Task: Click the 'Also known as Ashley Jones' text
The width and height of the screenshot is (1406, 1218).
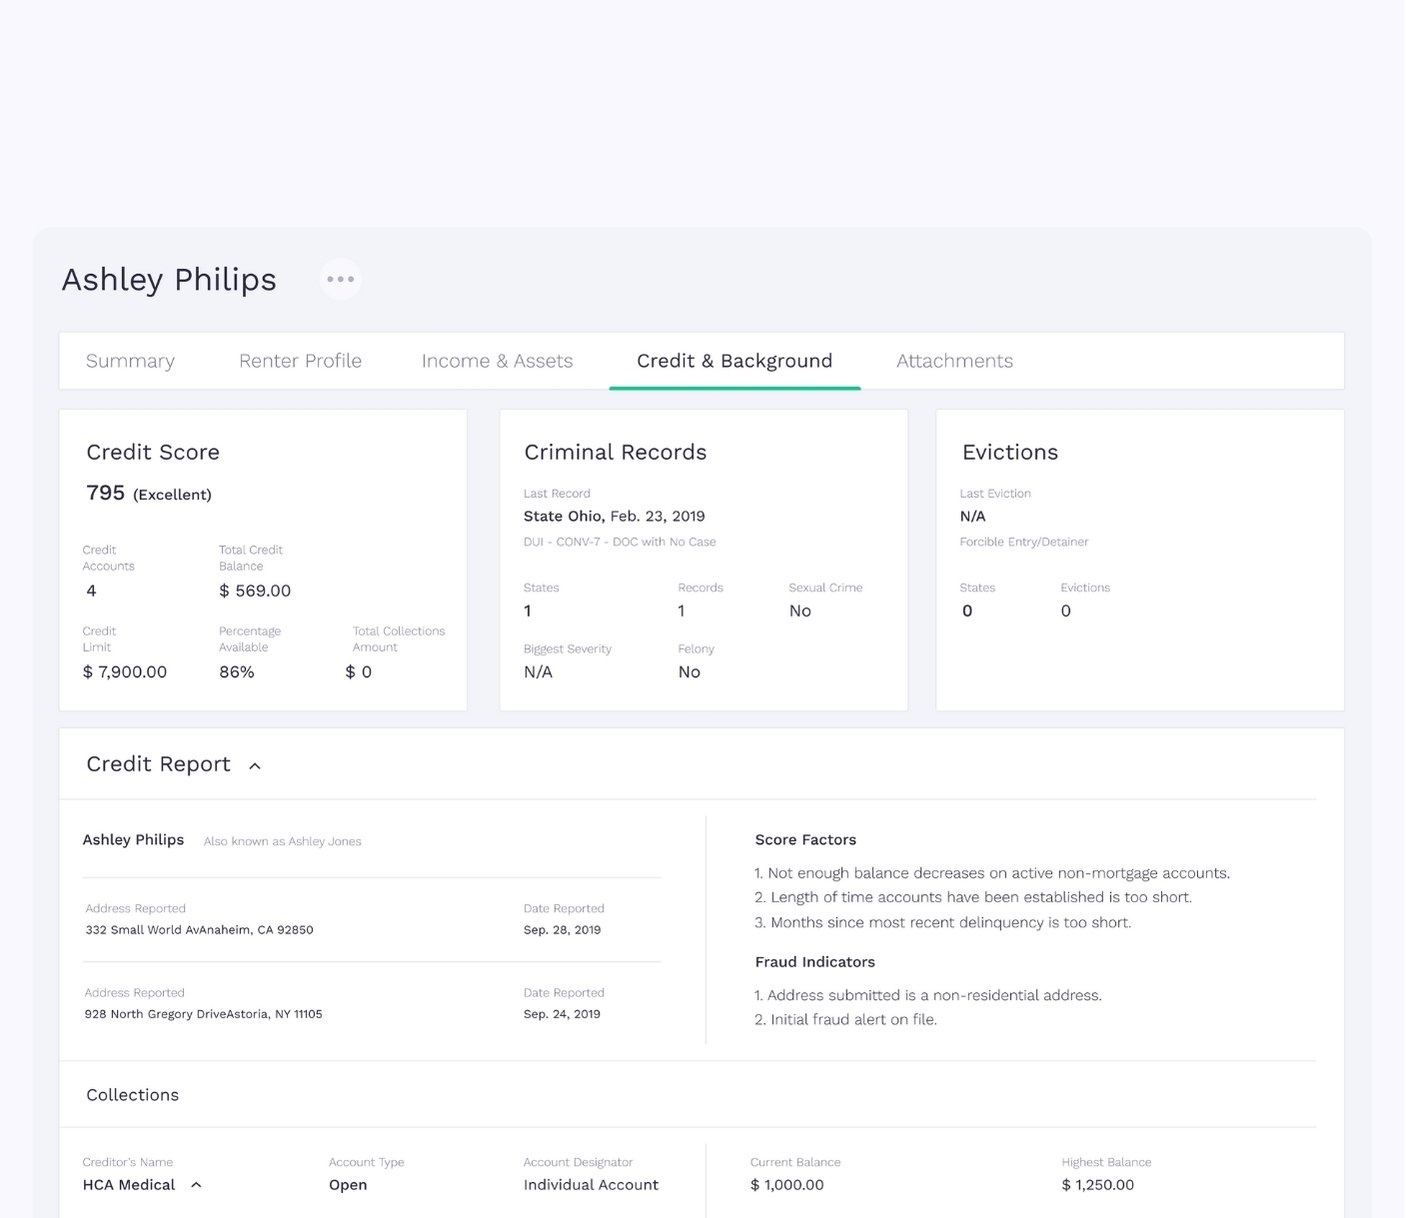Action: tap(282, 841)
